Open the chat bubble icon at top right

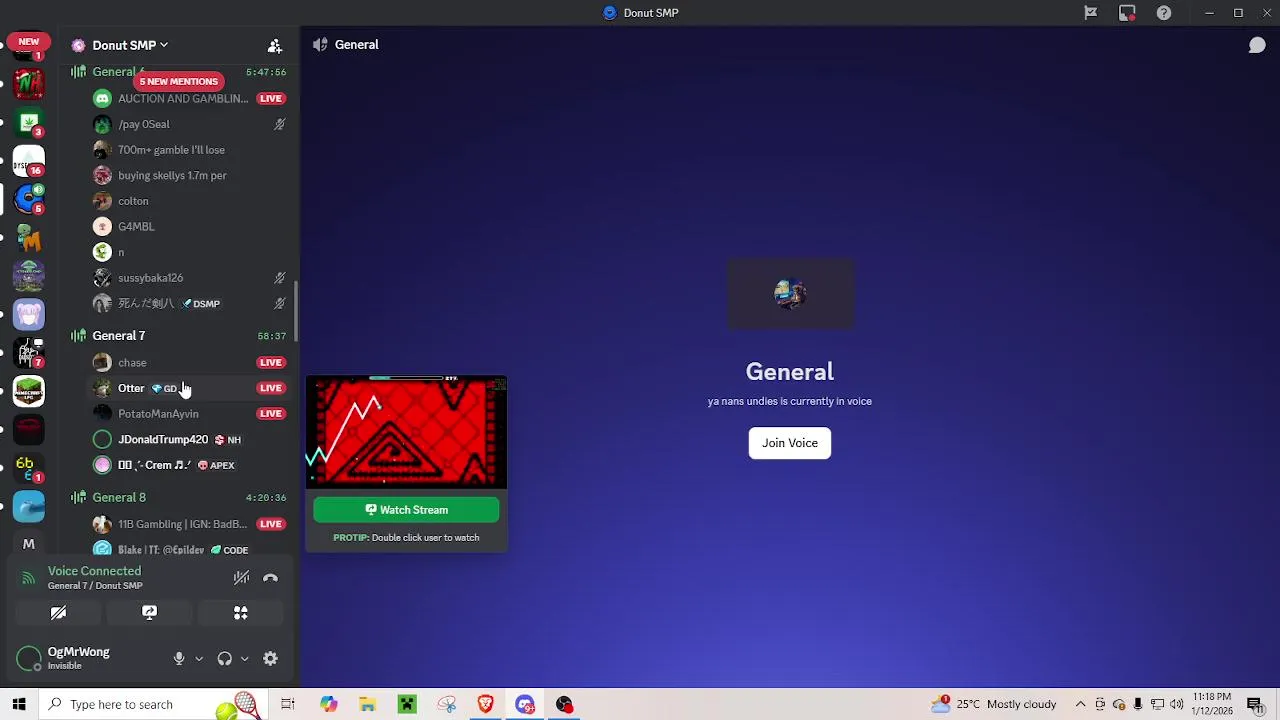(1257, 45)
